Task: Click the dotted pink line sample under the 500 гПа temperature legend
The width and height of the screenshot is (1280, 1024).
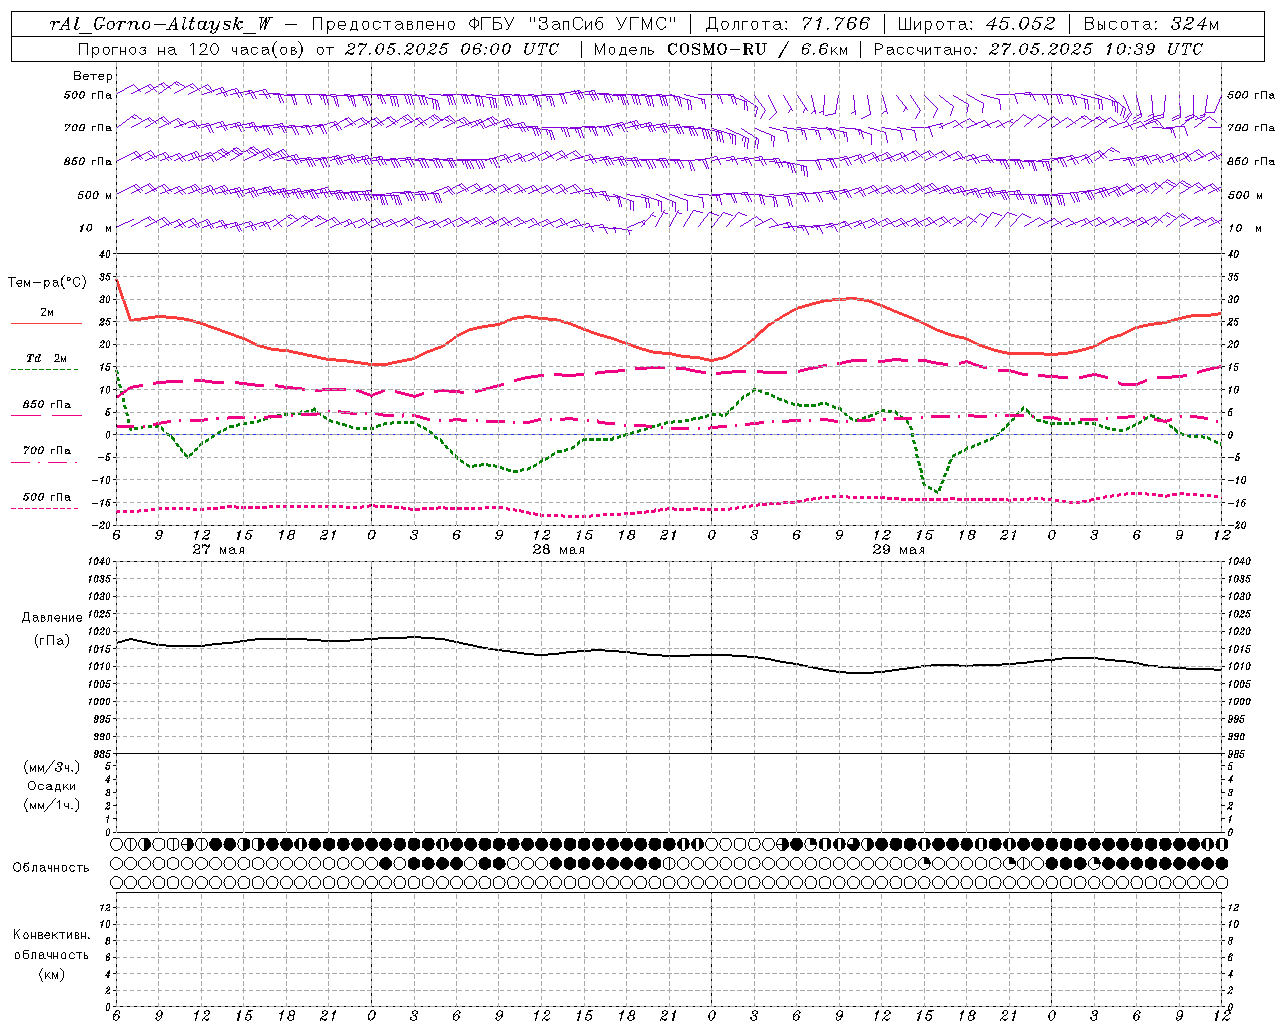Action: [x=45, y=508]
